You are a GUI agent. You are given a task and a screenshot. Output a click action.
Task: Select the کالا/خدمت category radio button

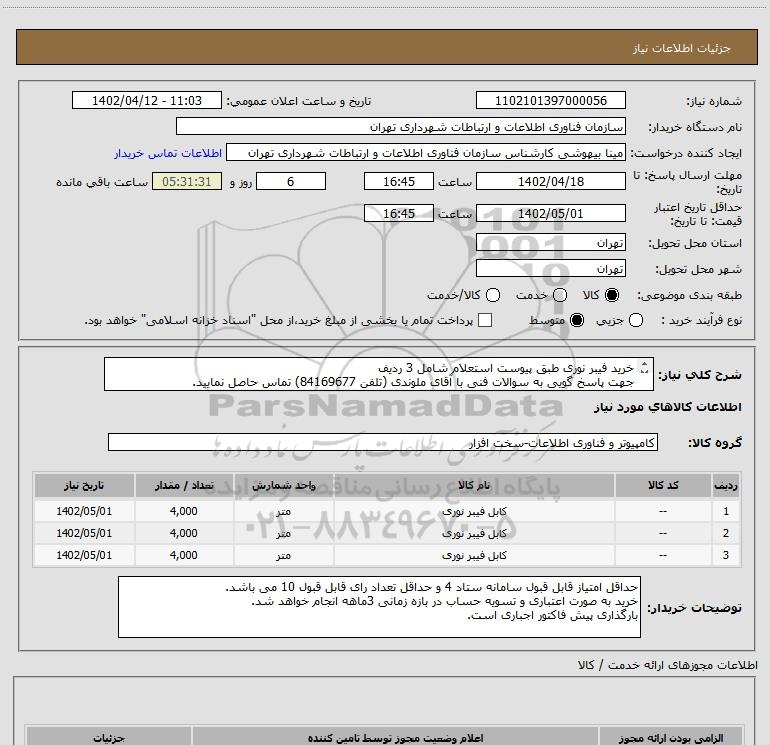coord(493,295)
